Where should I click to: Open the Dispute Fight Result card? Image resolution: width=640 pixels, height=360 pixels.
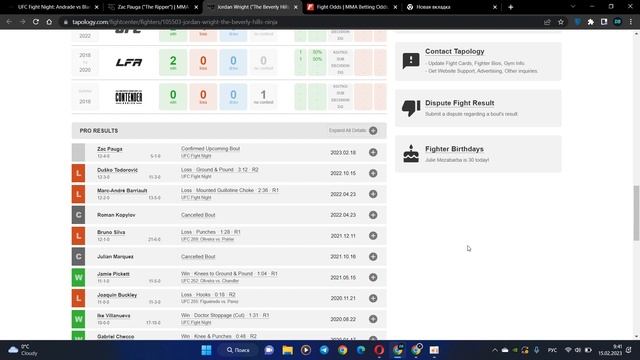tap(478, 108)
